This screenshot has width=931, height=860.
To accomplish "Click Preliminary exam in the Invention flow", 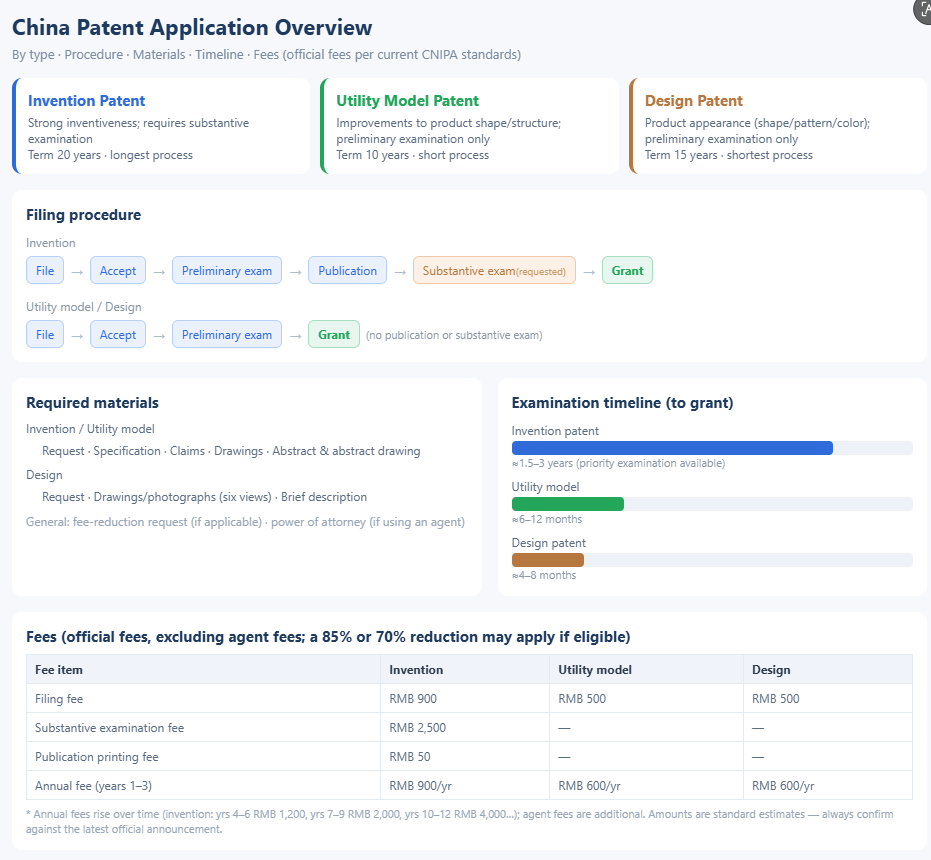I will pyautogui.click(x=227, y=270).
